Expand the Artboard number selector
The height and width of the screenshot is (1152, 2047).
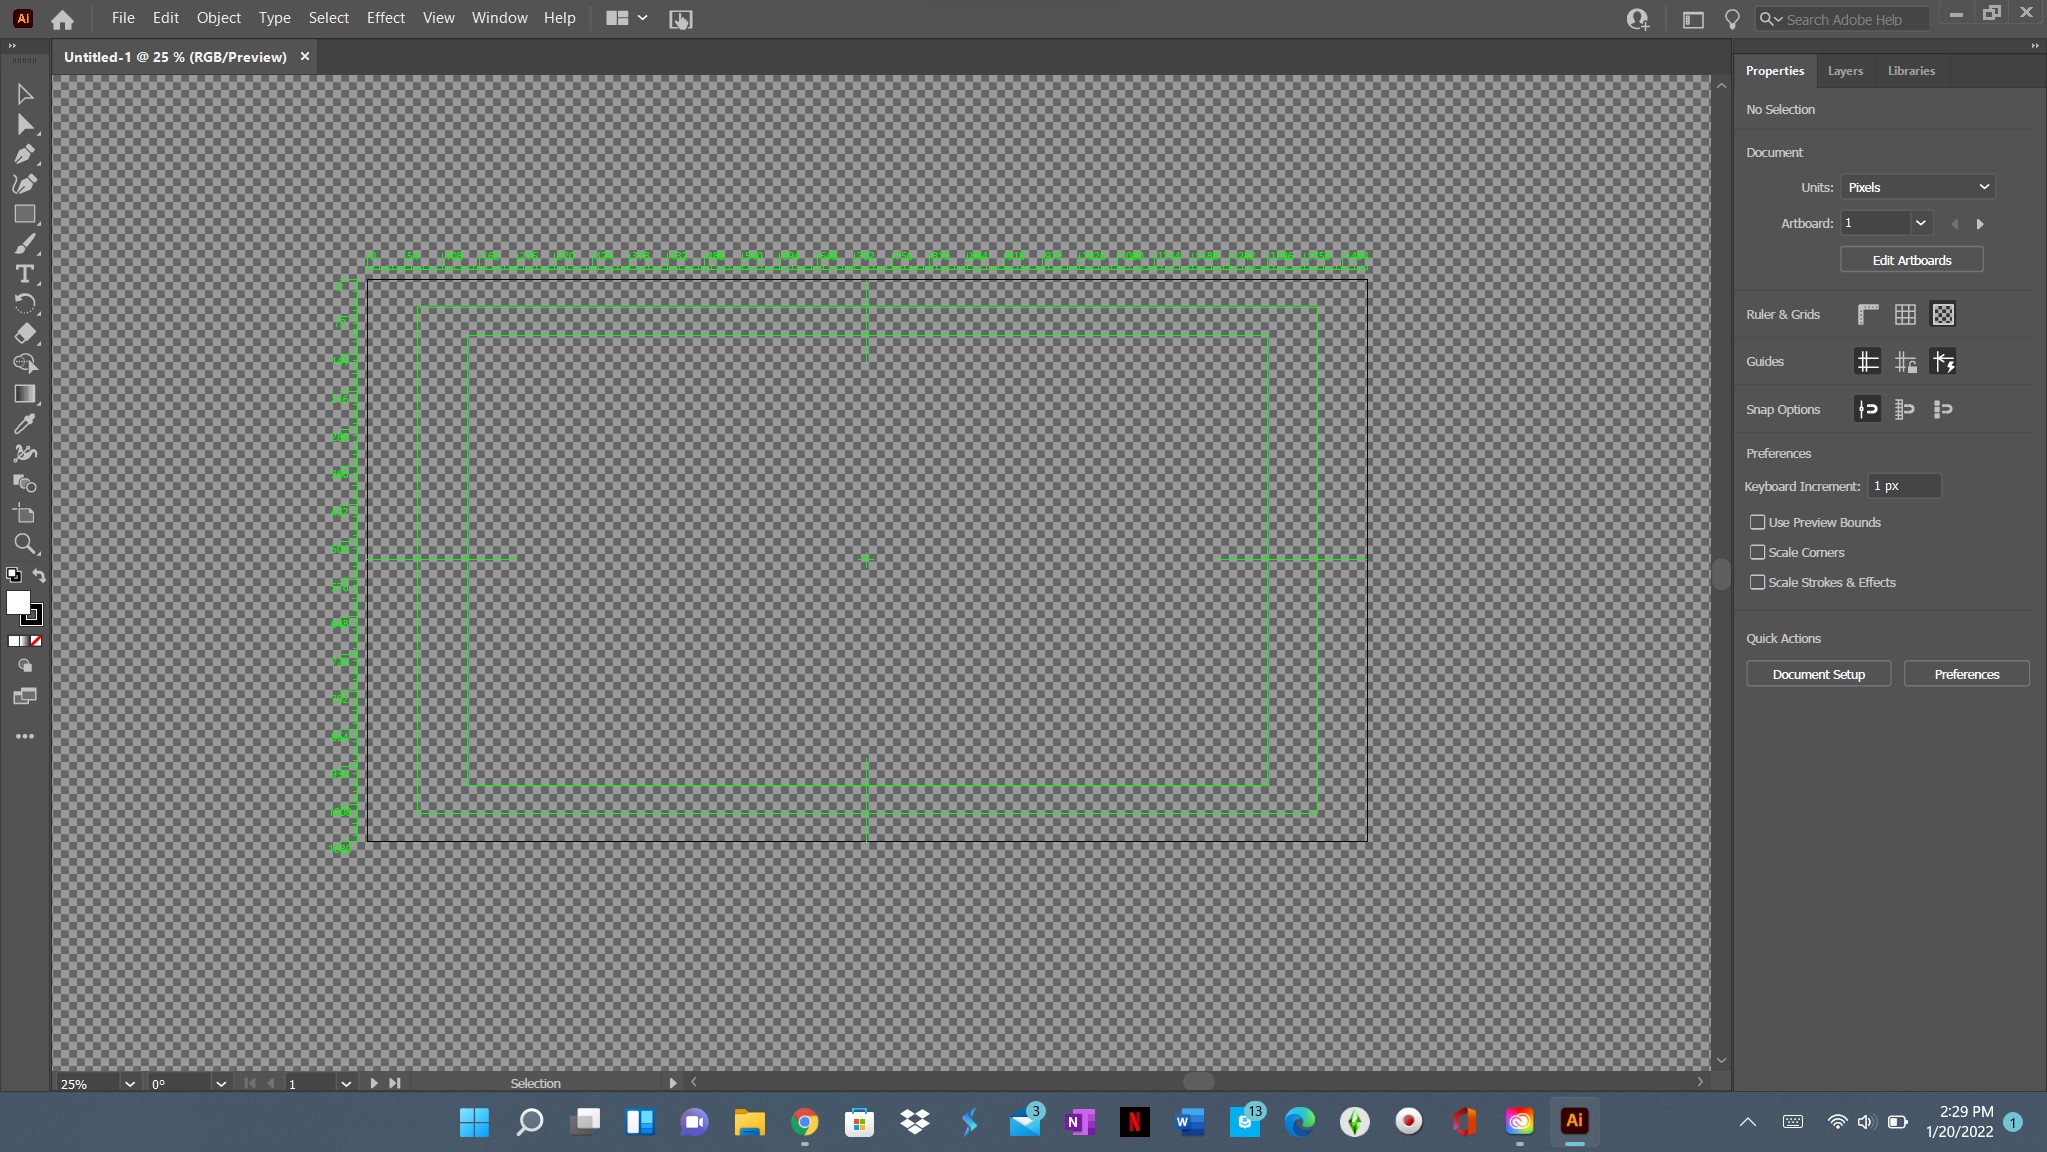[x=1919, y=222]
